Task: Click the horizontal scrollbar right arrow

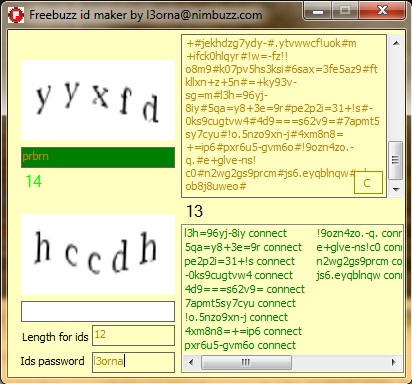Action: [394, 362]
